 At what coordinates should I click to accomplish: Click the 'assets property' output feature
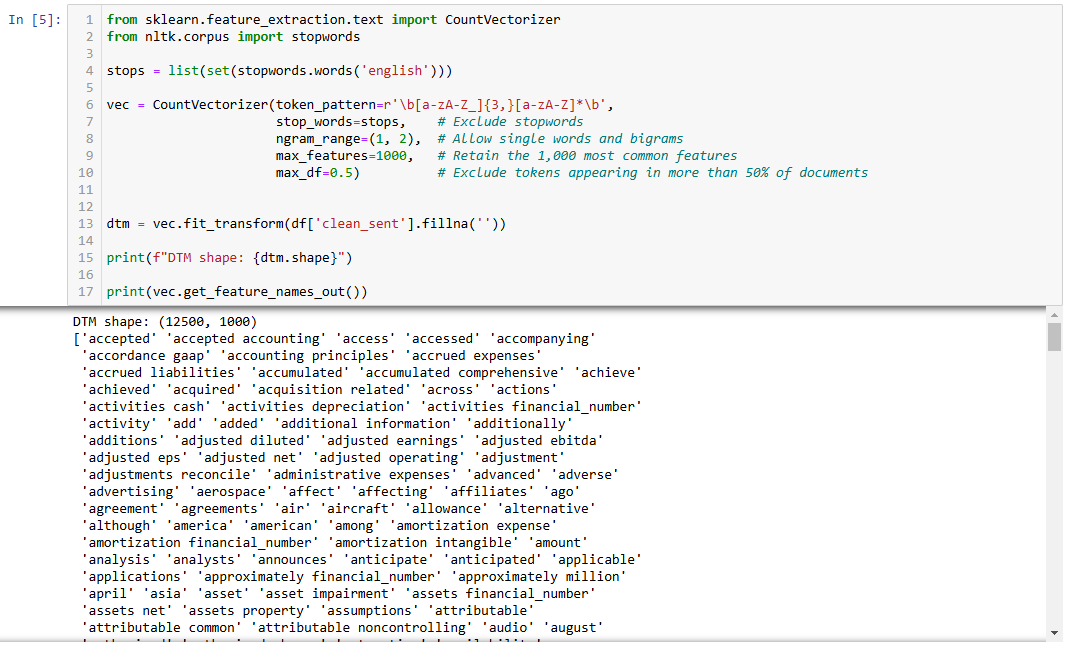pos(246,611)
